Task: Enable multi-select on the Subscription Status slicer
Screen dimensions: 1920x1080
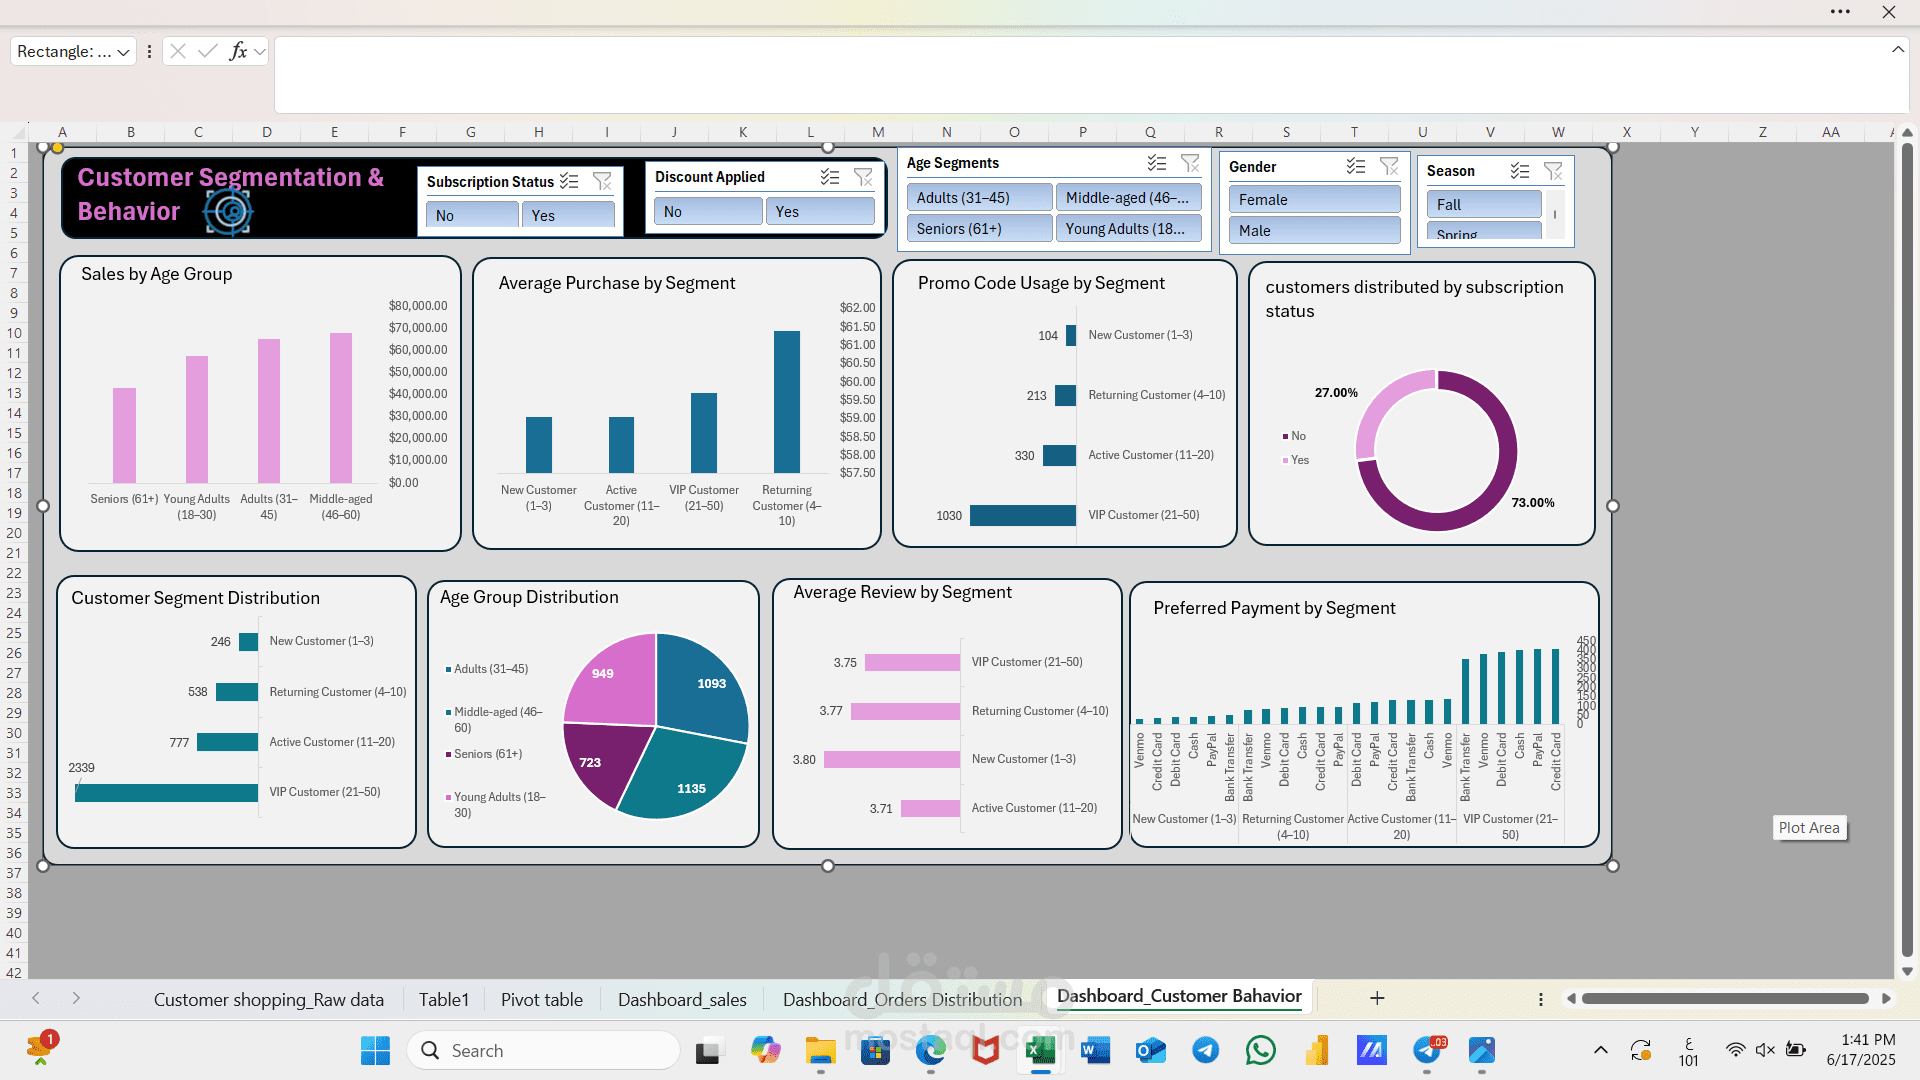Action: pos(569,181)
